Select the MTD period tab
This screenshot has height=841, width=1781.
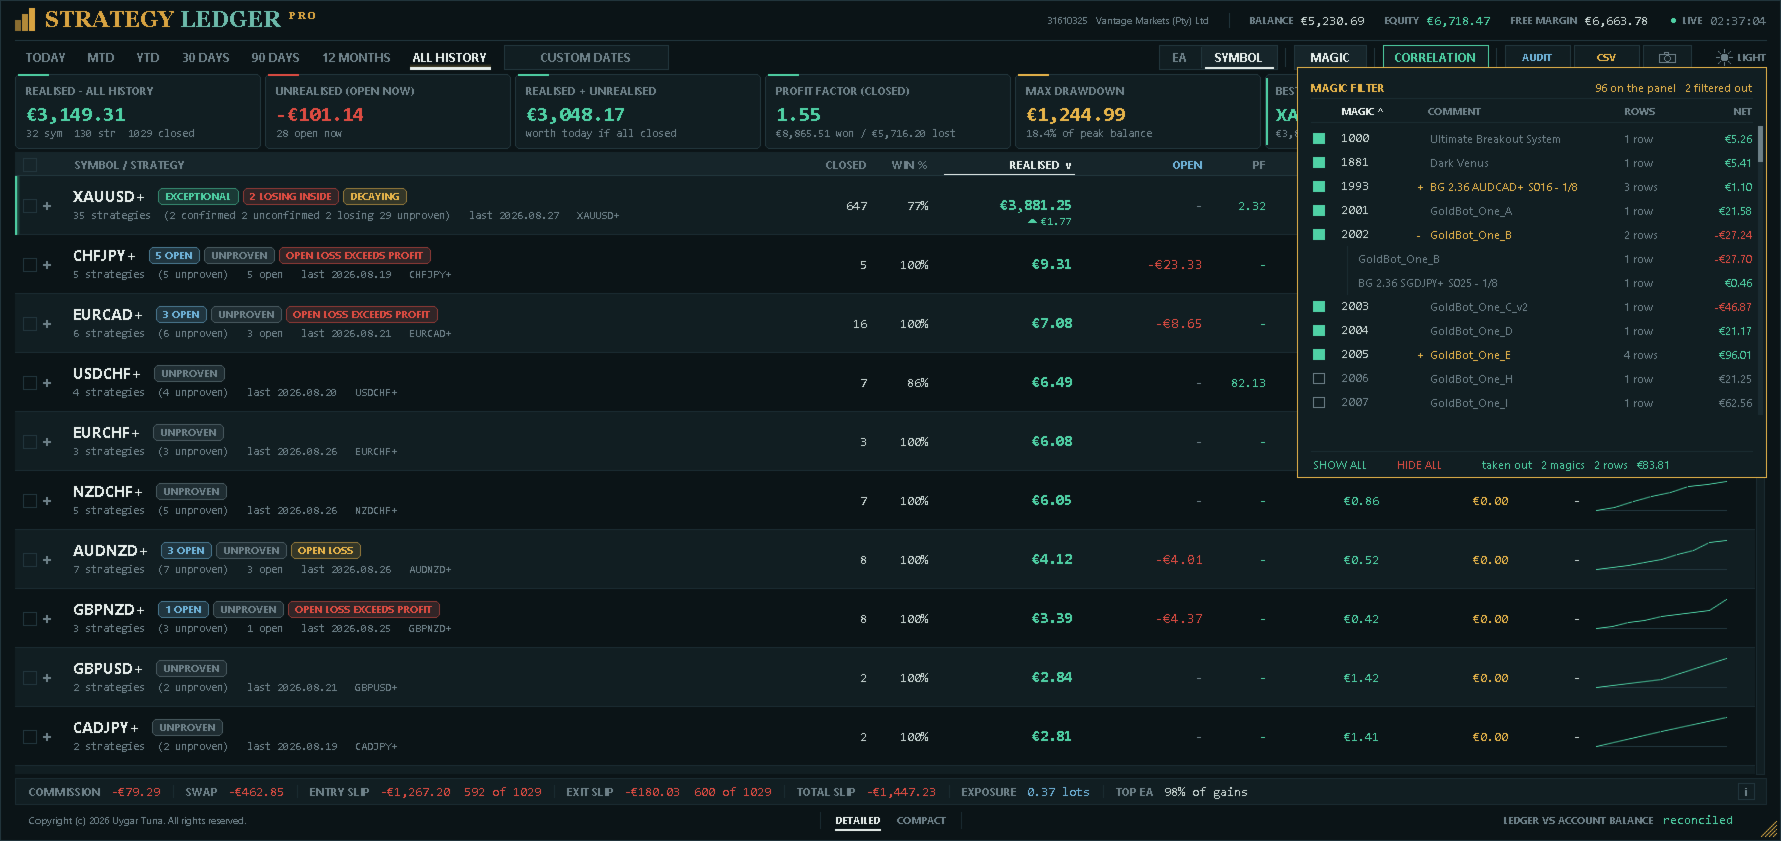click(100, 58)
